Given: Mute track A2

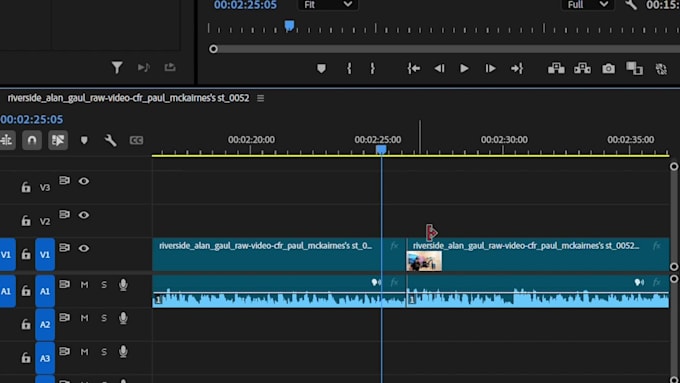Looking at the screenshot, I should pyautogui.click(x=85, y=318).
